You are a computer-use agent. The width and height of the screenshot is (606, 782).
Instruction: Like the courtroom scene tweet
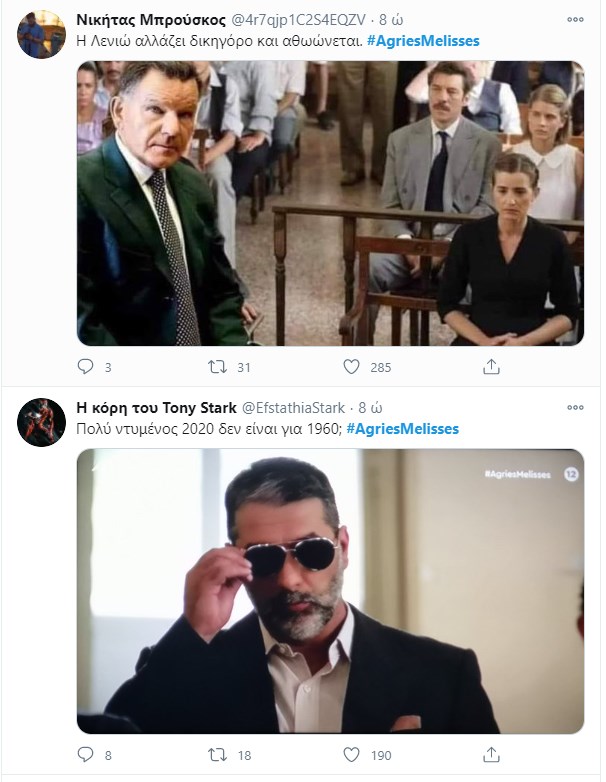(x=352, y=367)
